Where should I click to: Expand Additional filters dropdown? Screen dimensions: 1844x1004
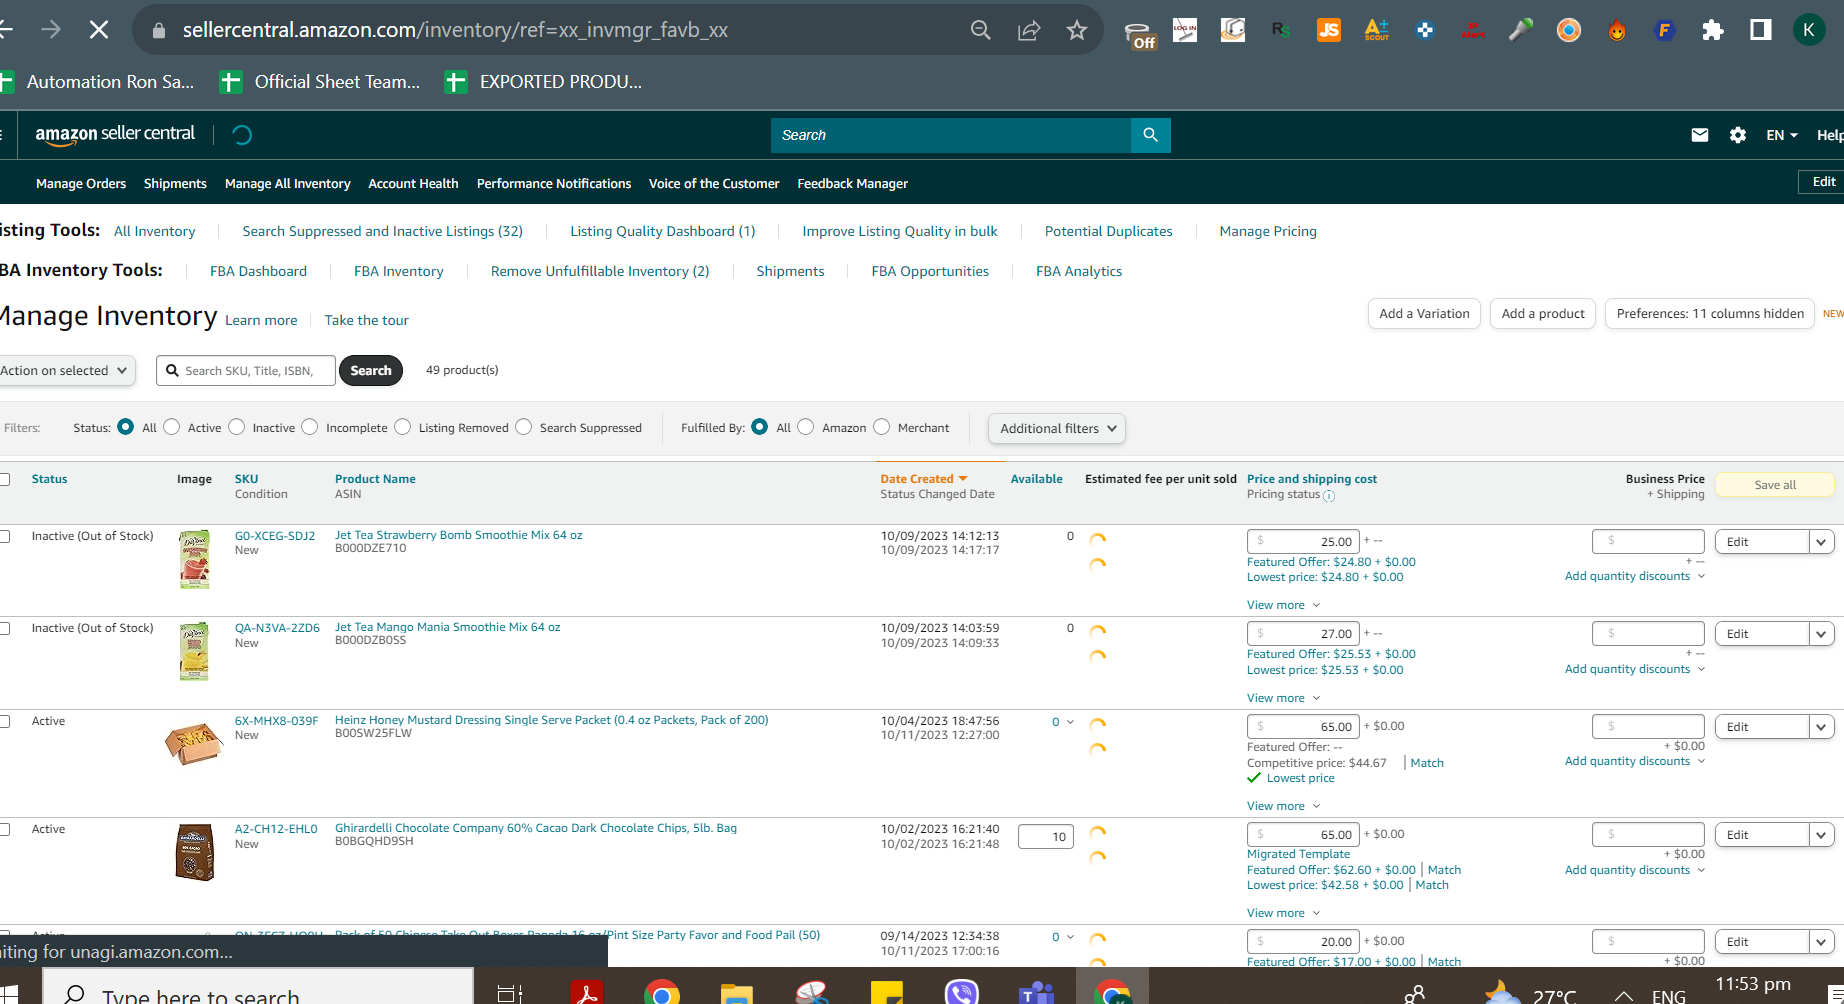(x=1057, y=428)
